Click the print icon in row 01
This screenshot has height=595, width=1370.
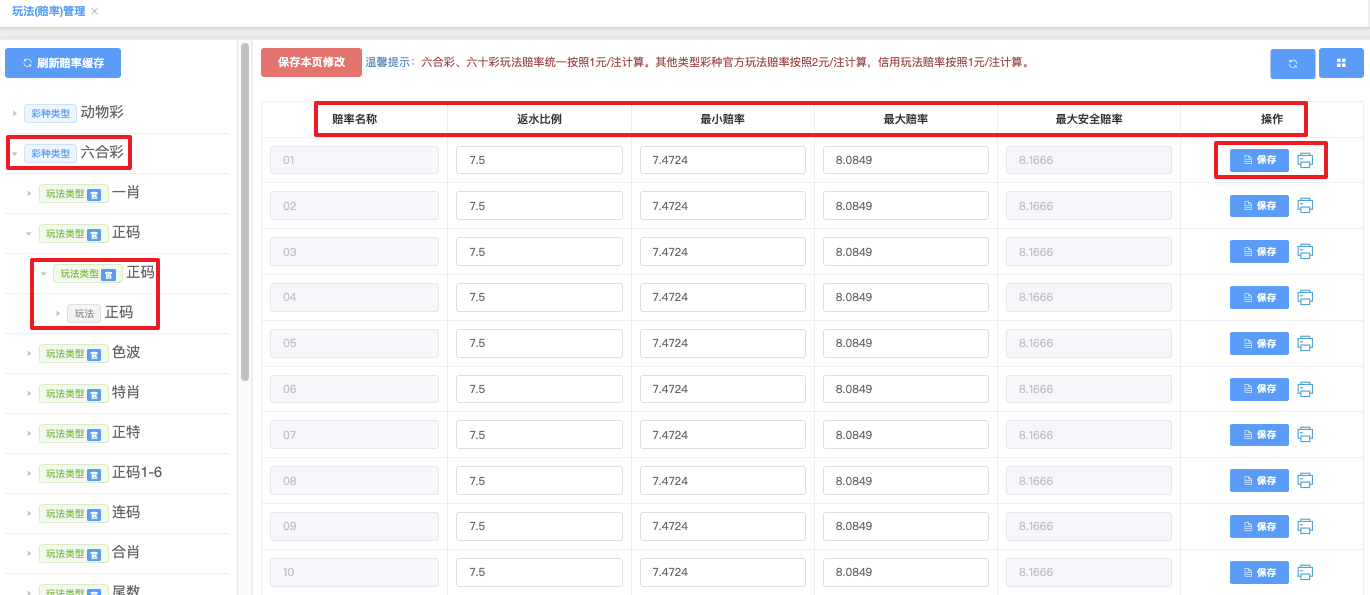point(1305,160)
